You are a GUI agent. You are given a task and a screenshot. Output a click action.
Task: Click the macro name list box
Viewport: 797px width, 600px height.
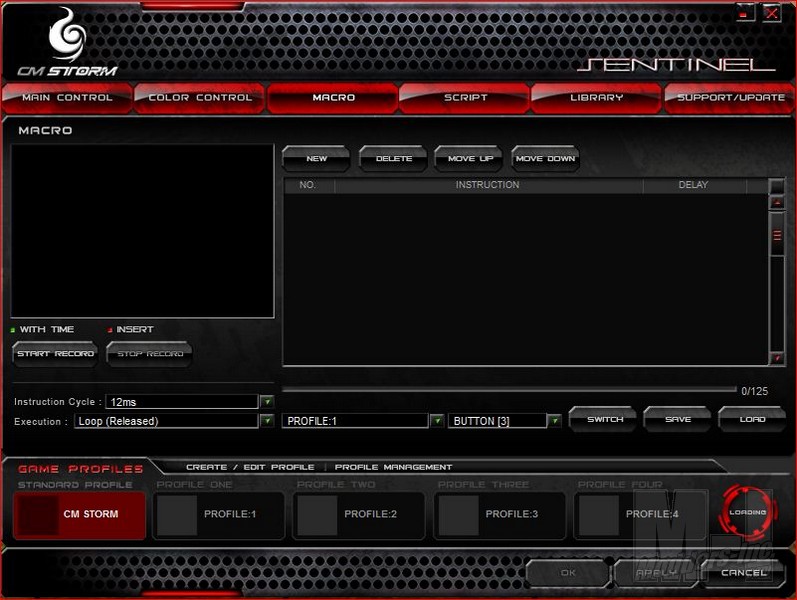click(x=142, y=231)
